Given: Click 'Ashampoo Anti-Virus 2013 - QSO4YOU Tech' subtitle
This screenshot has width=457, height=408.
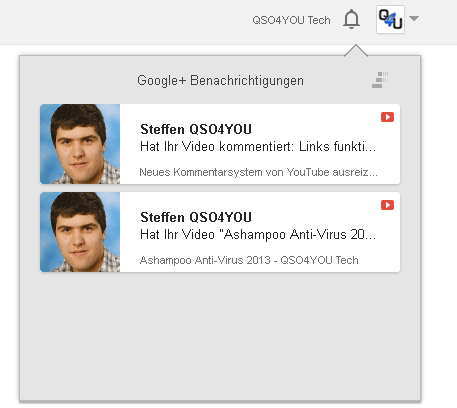Looking at the screenshot, I should [249, 260].
